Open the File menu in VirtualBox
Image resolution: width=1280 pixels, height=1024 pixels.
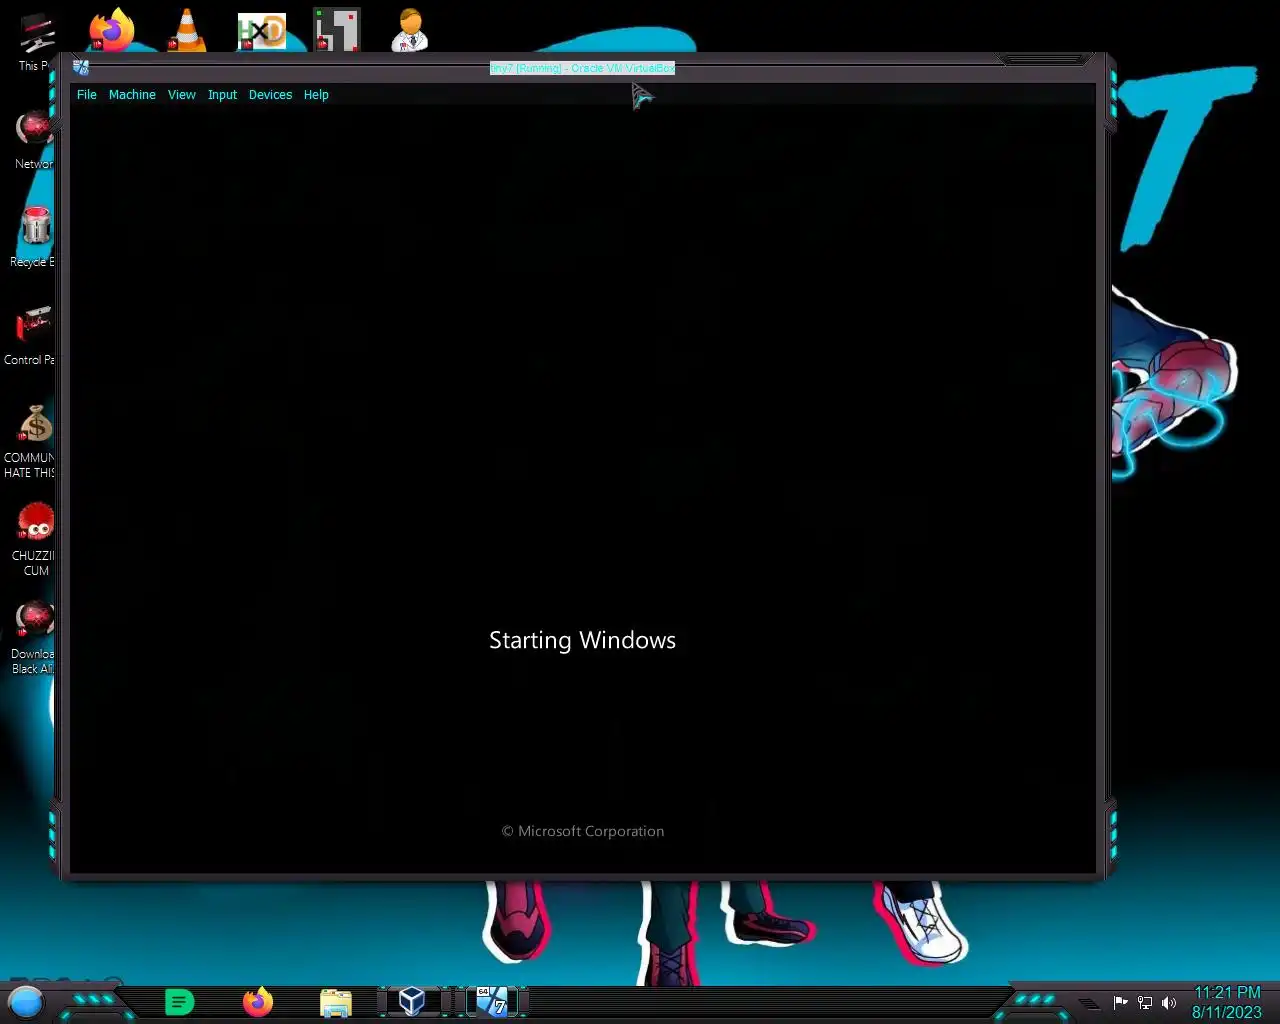click(87, 95)
